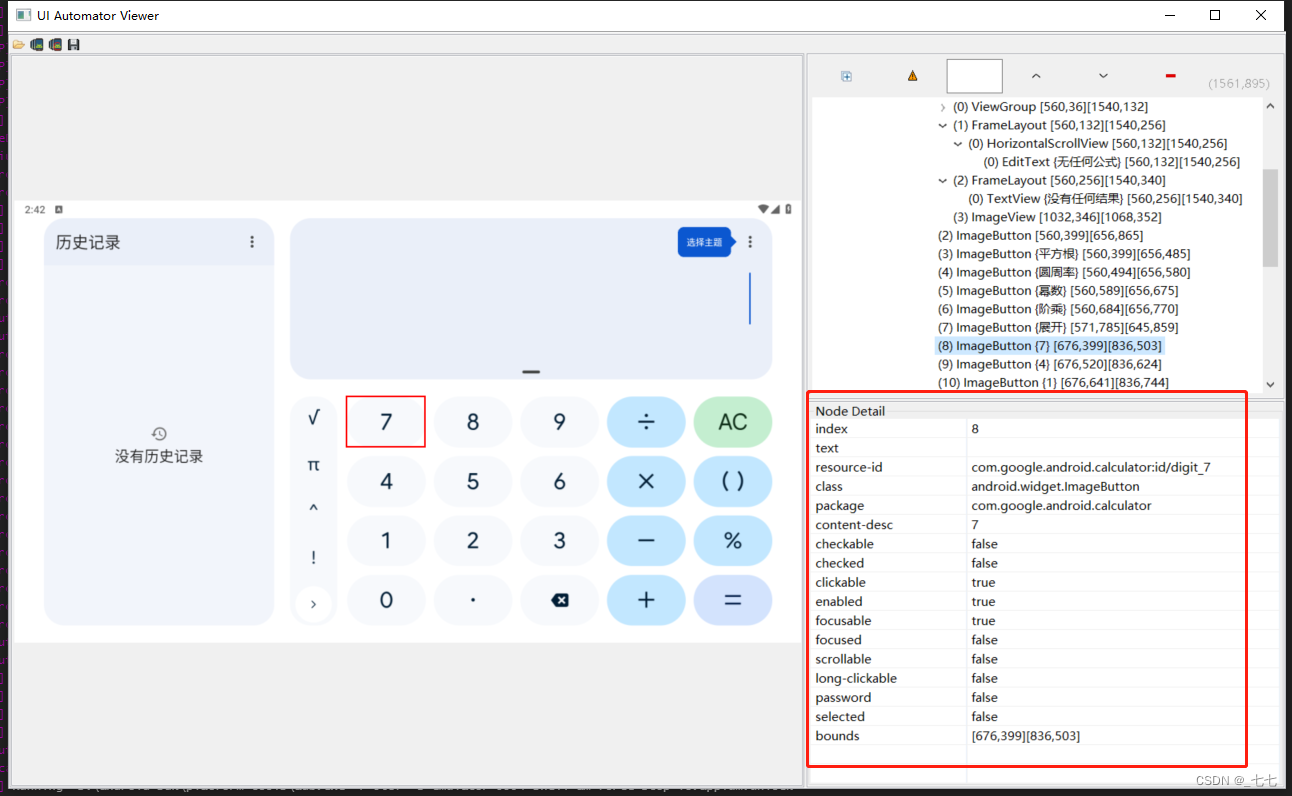Capture Device Screenshot with first phone icon
The width and height of the screenshot is (1292, 796).
pyautogui.click(x=37, y=44)
